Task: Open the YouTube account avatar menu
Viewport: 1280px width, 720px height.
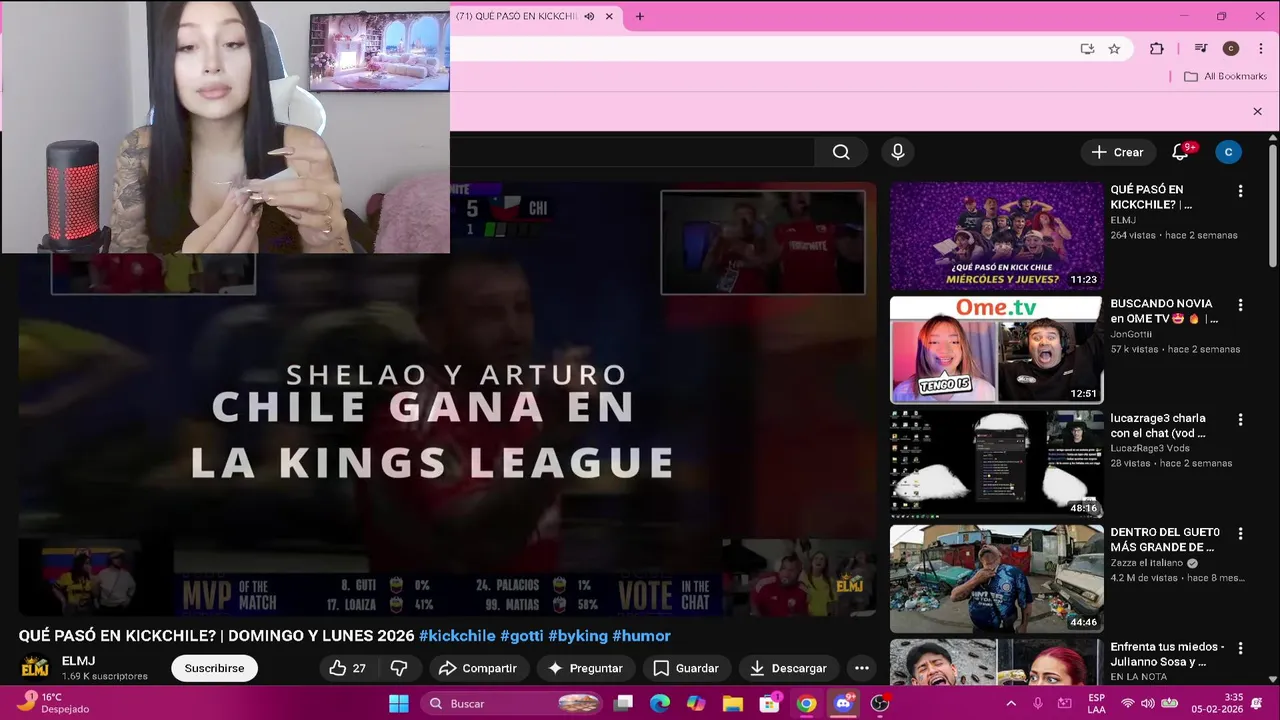Action: (1228, 152)
